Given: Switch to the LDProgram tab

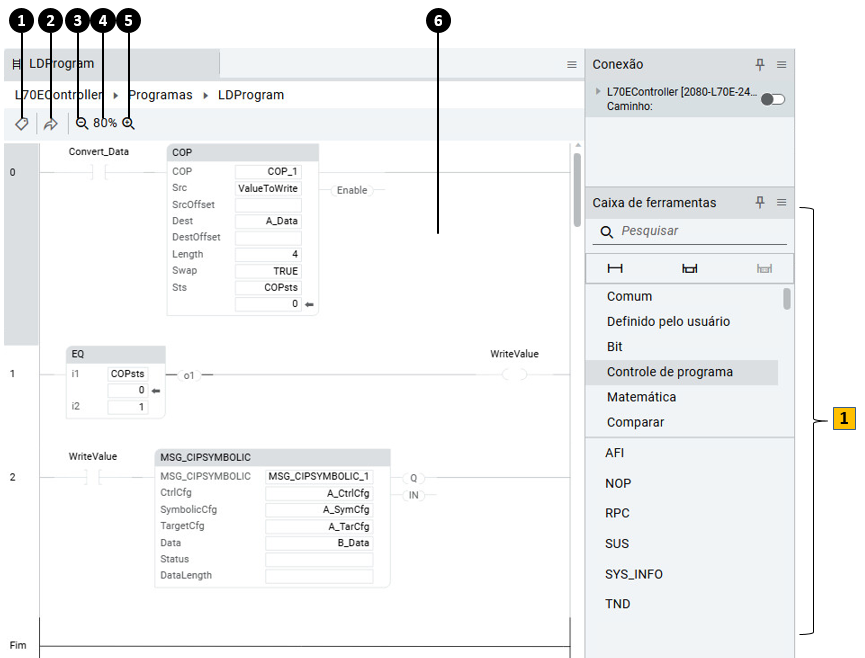Looking at the screenshot, I should [60, 64].
